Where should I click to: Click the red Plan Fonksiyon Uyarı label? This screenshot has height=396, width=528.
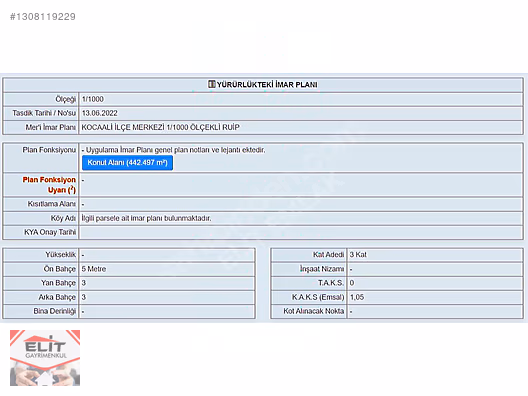49,185
